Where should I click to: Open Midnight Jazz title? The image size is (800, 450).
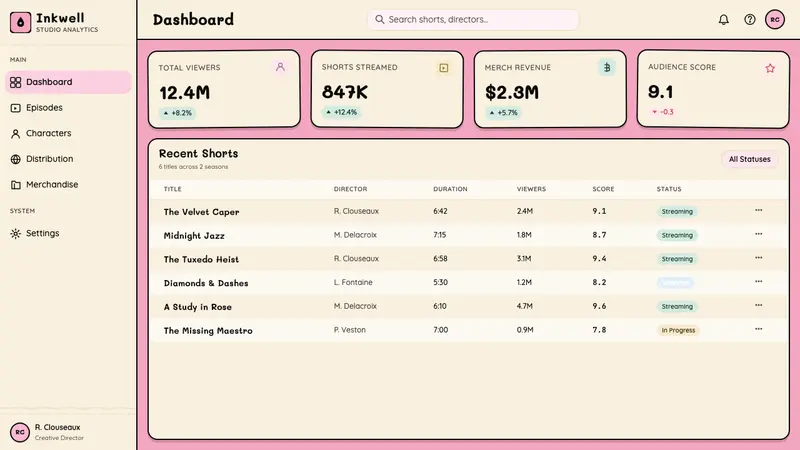click(x=194, y=236)
